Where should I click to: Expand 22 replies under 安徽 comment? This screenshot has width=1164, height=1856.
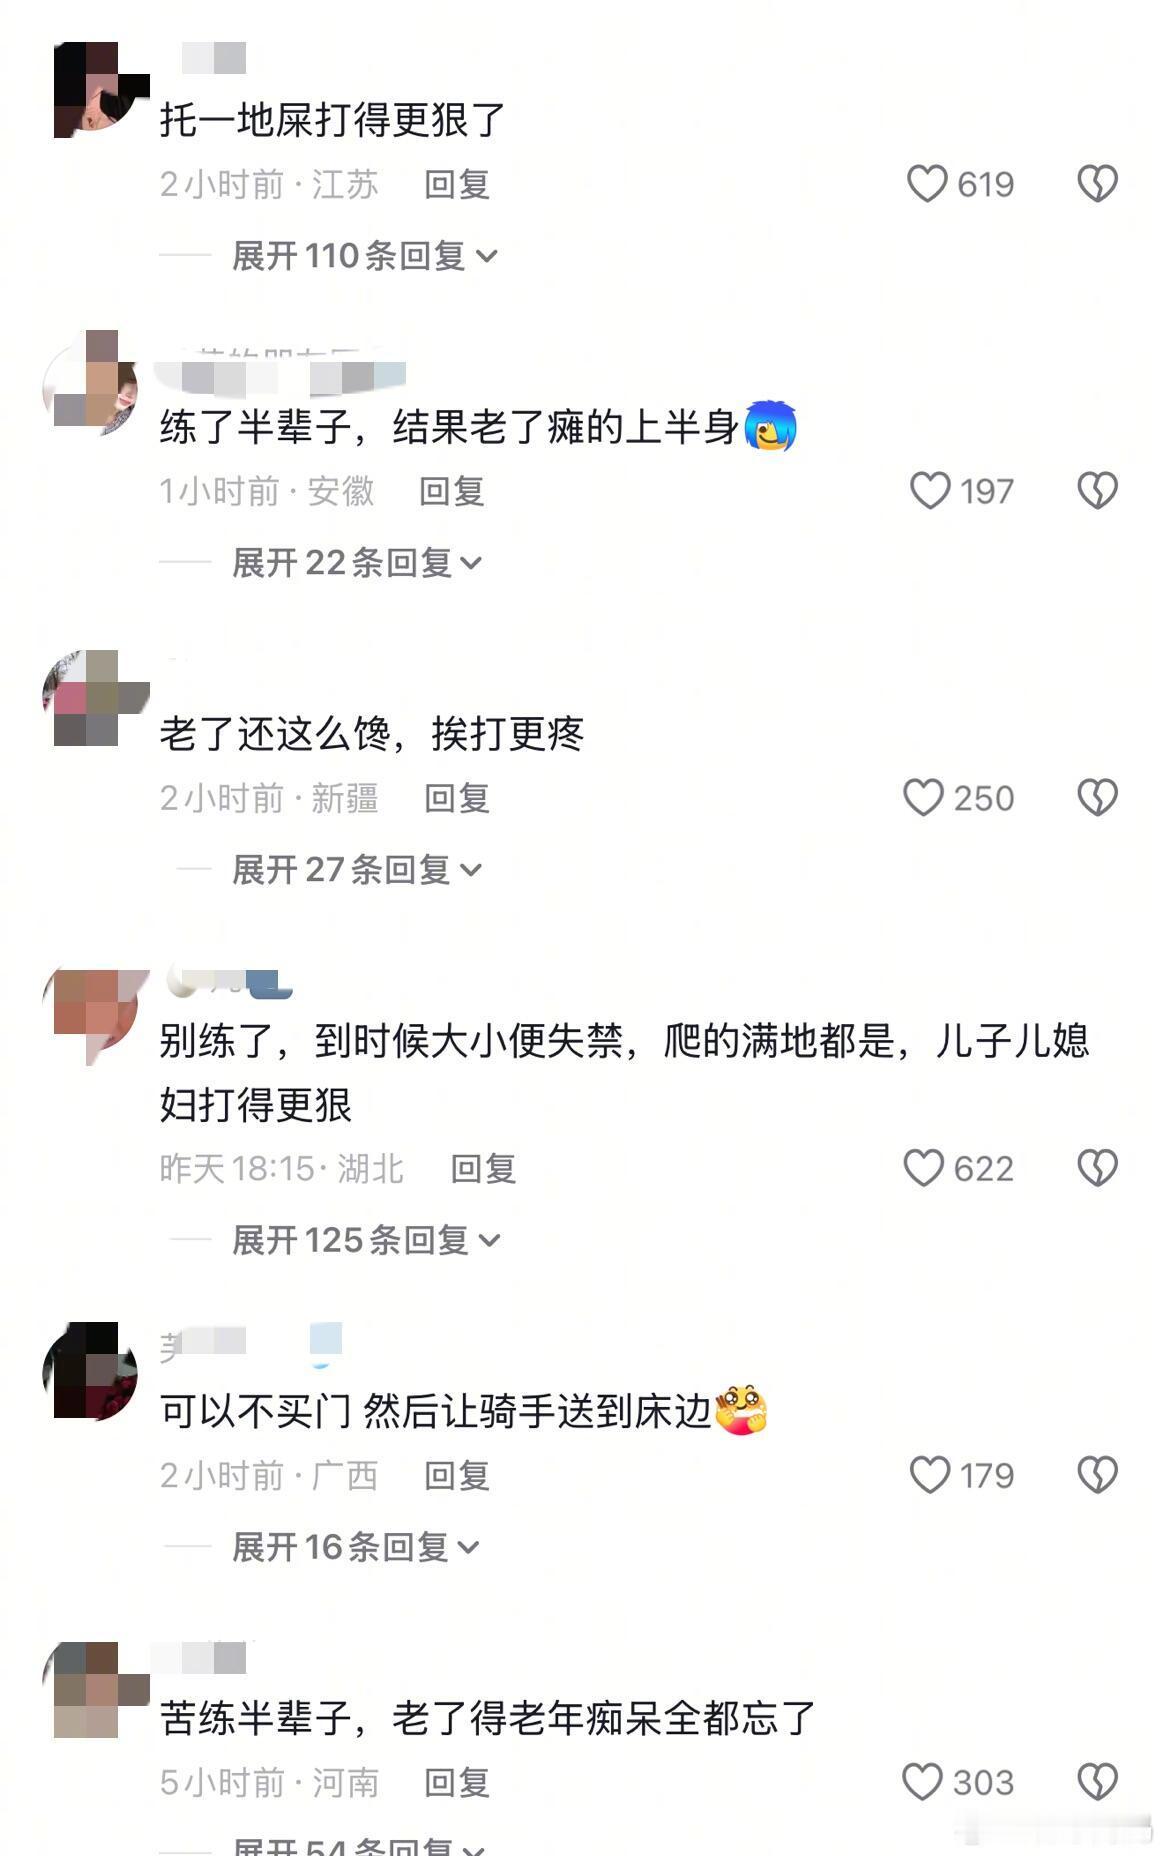coord(357,563)
